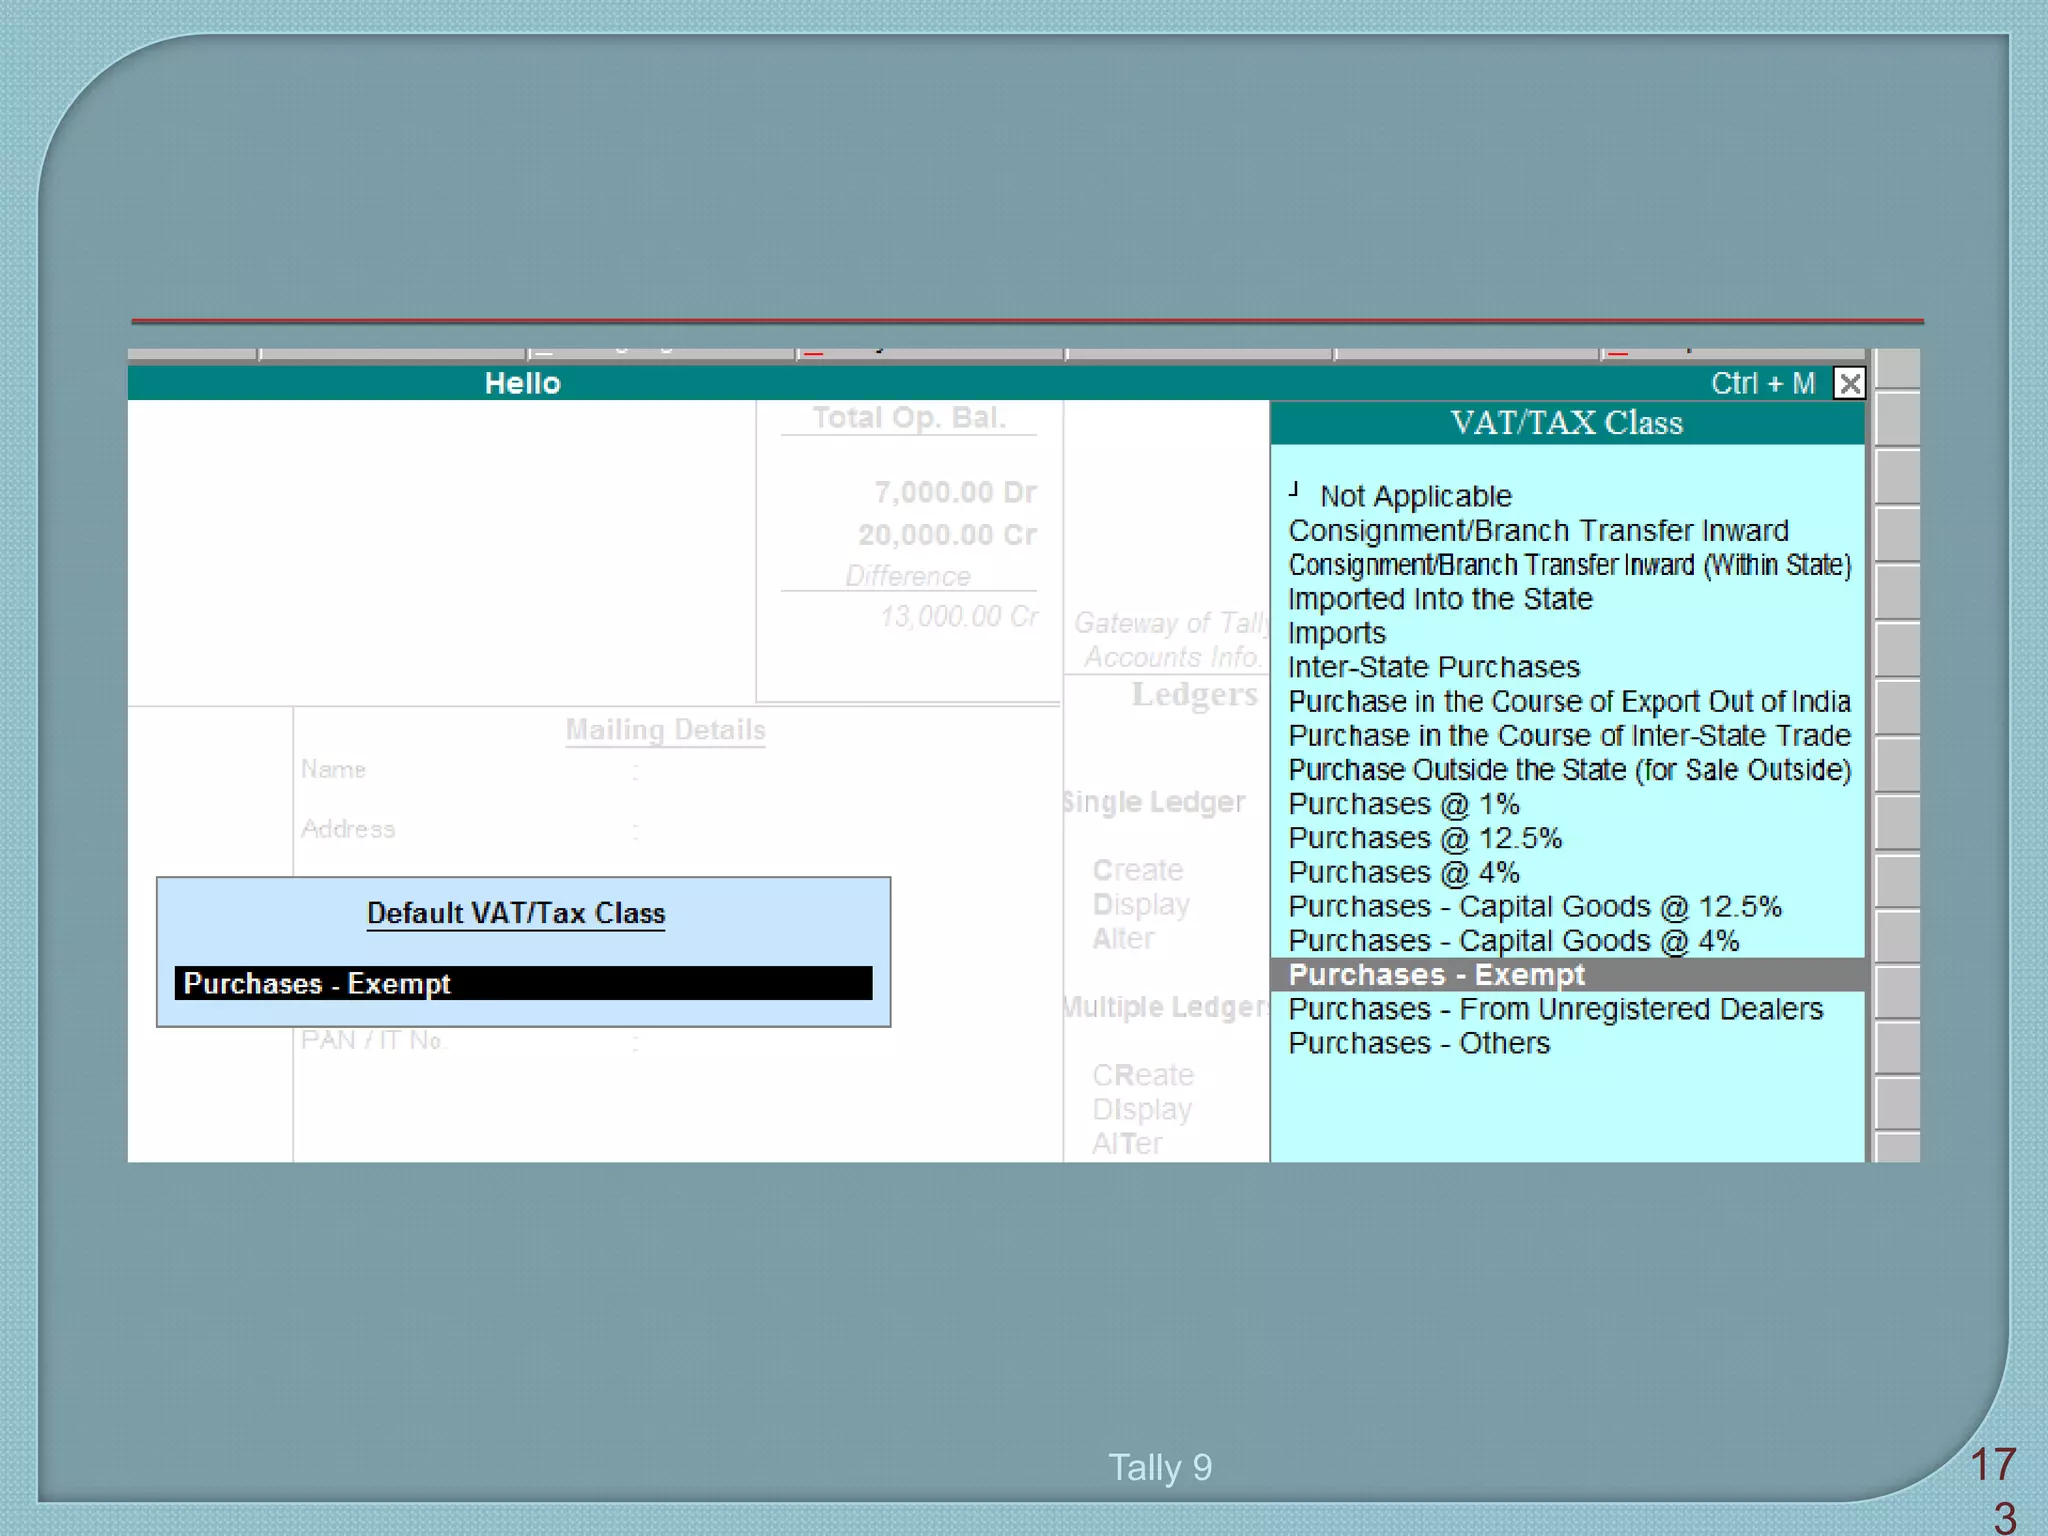Select Purchases - Capital Goods @ 12.5%
Image resolution: width=2048 pixels, height=1536 pixels.
[x=1534, y=907]
